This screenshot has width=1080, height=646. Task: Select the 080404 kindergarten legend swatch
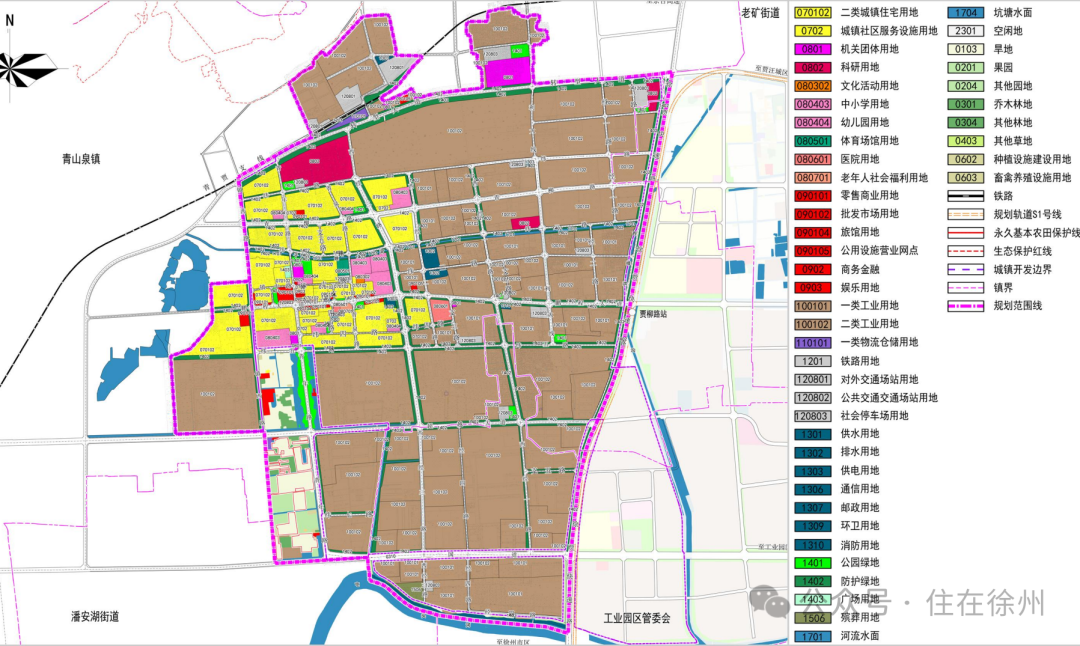click(x=813, y=123)
